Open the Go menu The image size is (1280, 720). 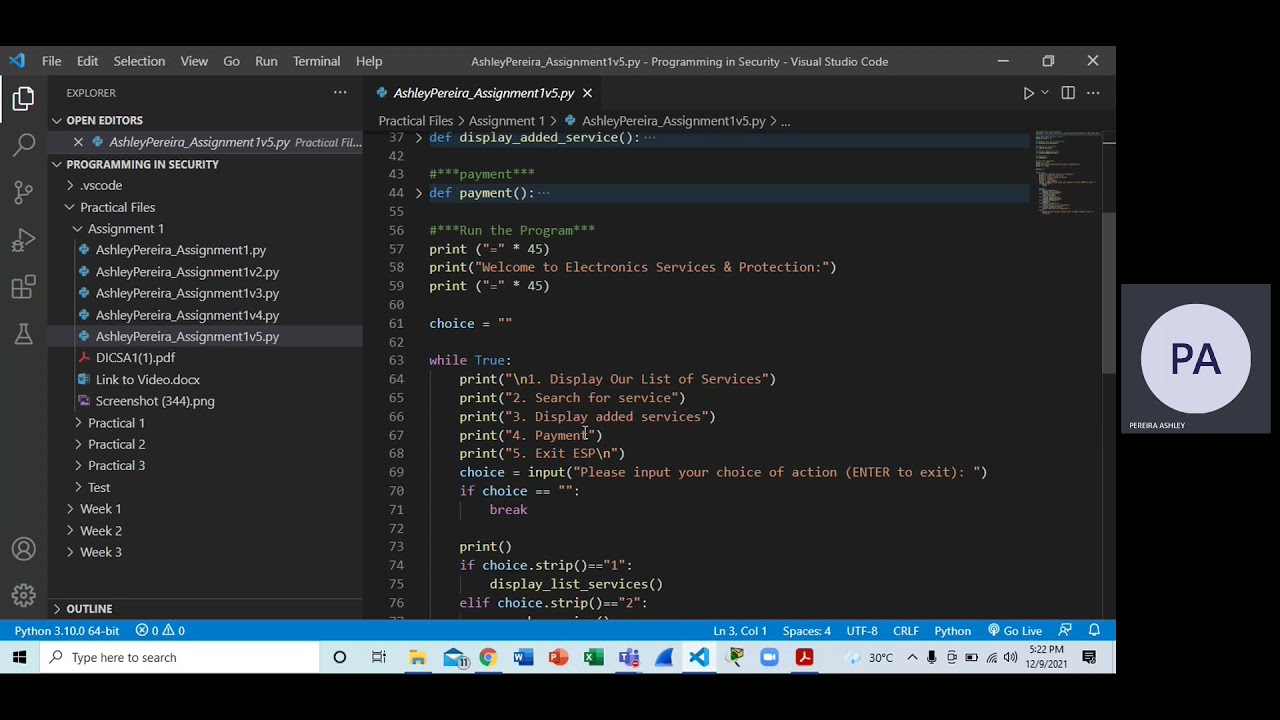(231, 61)
